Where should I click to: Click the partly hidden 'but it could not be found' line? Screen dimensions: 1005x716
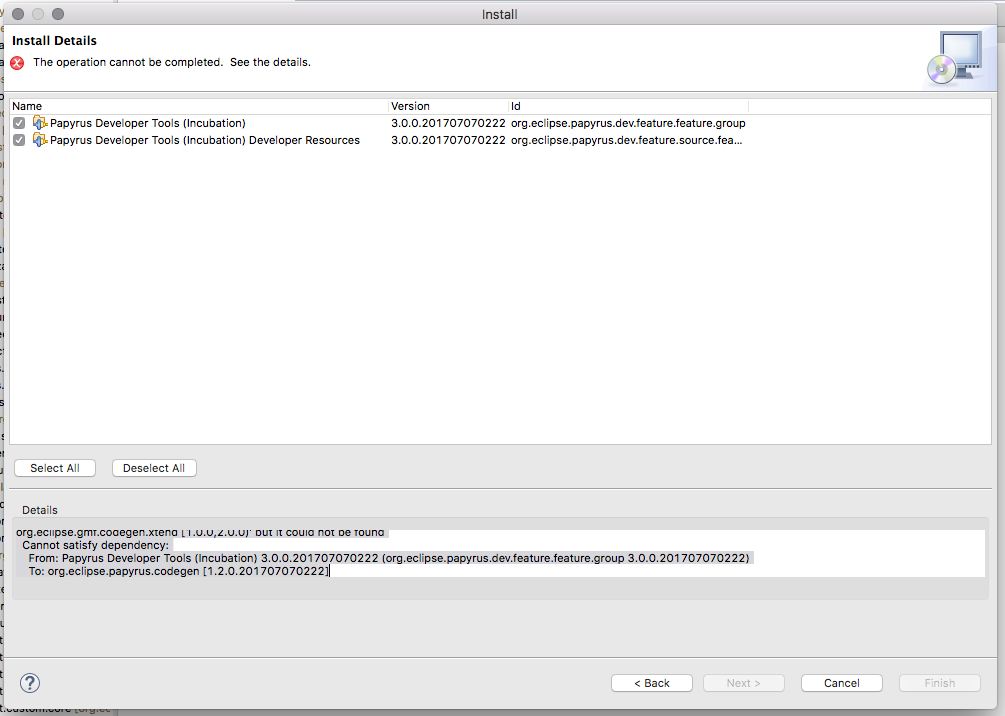200,533
